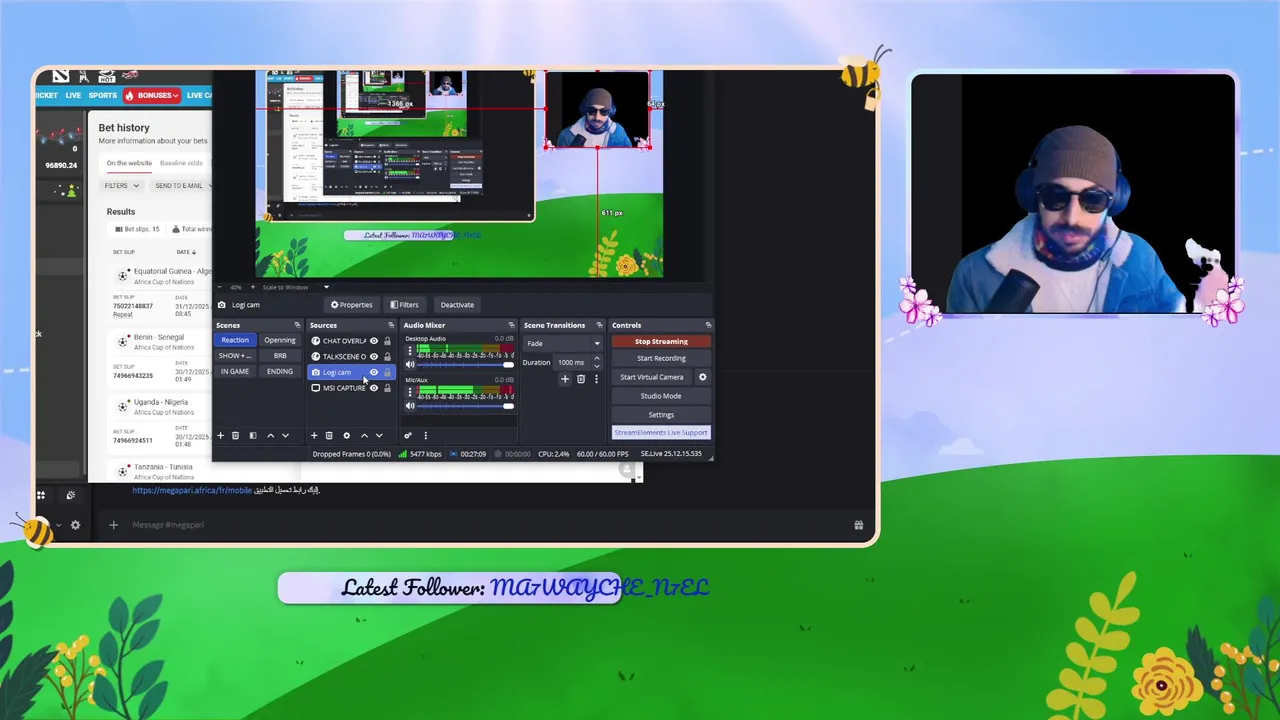Switch to the IN GAME scene
The image size is (1280, 720).
click(235, 372)
